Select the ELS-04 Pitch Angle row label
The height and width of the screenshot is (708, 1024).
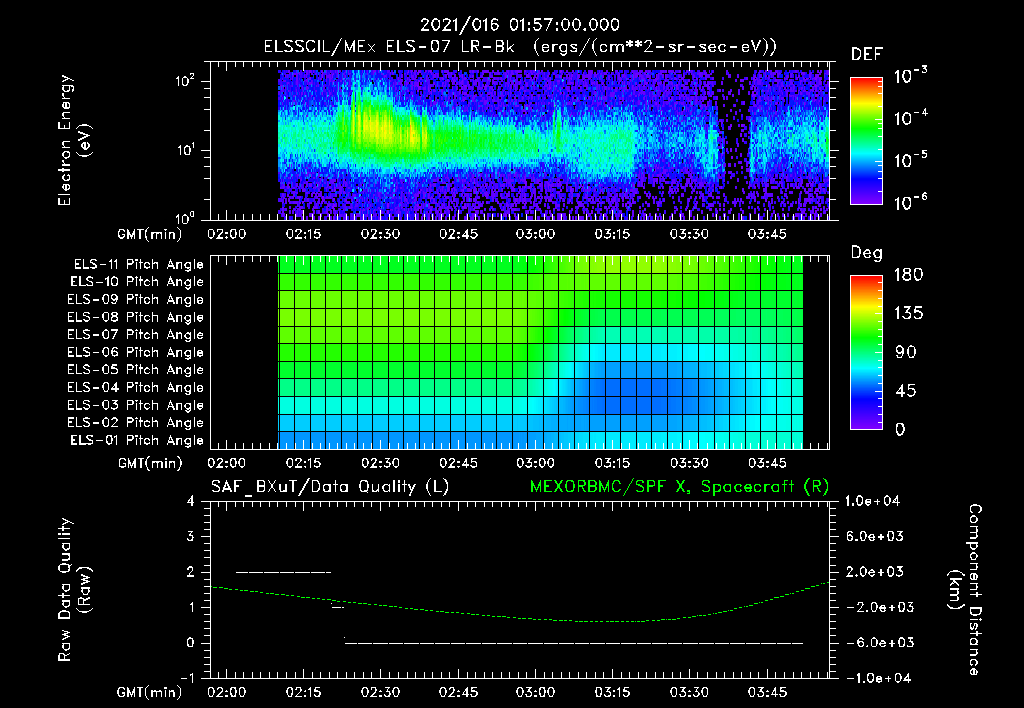click(136, 387)
